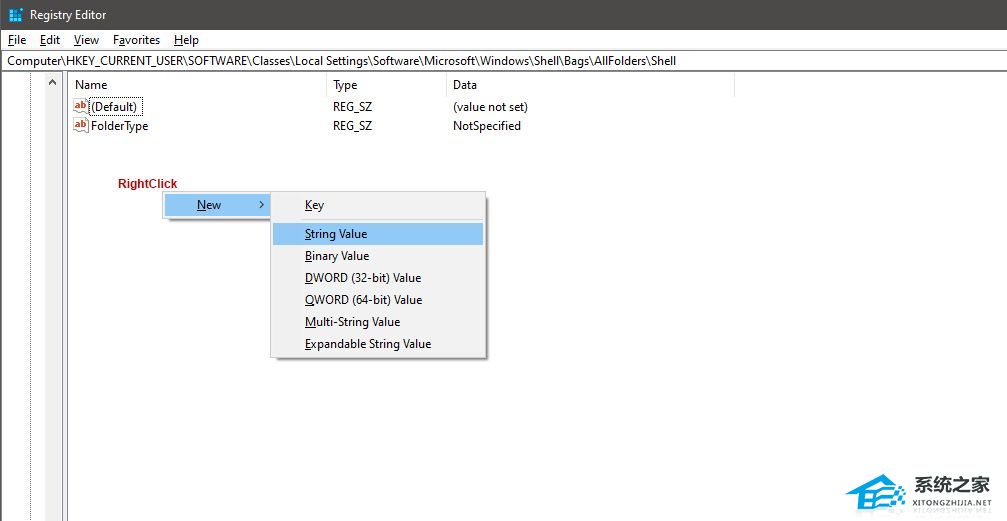Choose QWORD (64-bit) Value option
This screenshot has width=1007, height=521.
click(x=378, y=299)
